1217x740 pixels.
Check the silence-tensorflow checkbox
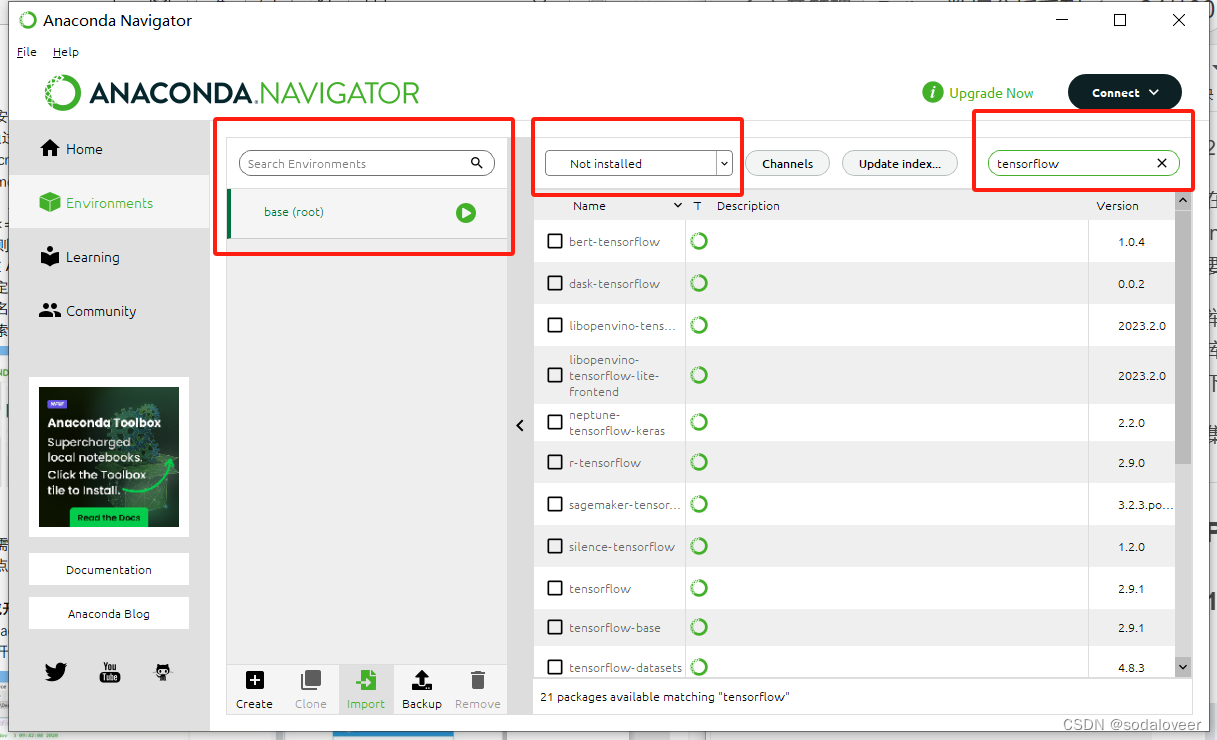click(555, 546)
